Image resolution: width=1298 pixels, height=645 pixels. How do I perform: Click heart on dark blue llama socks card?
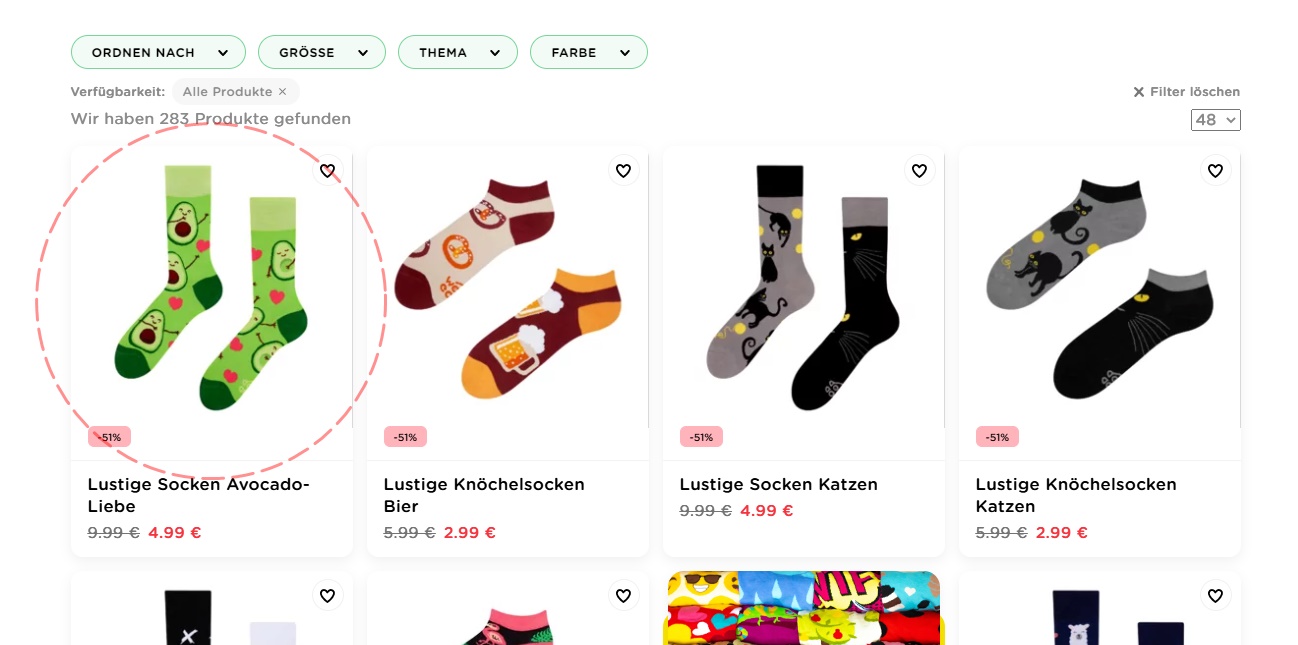click(x=1215, y=596)
